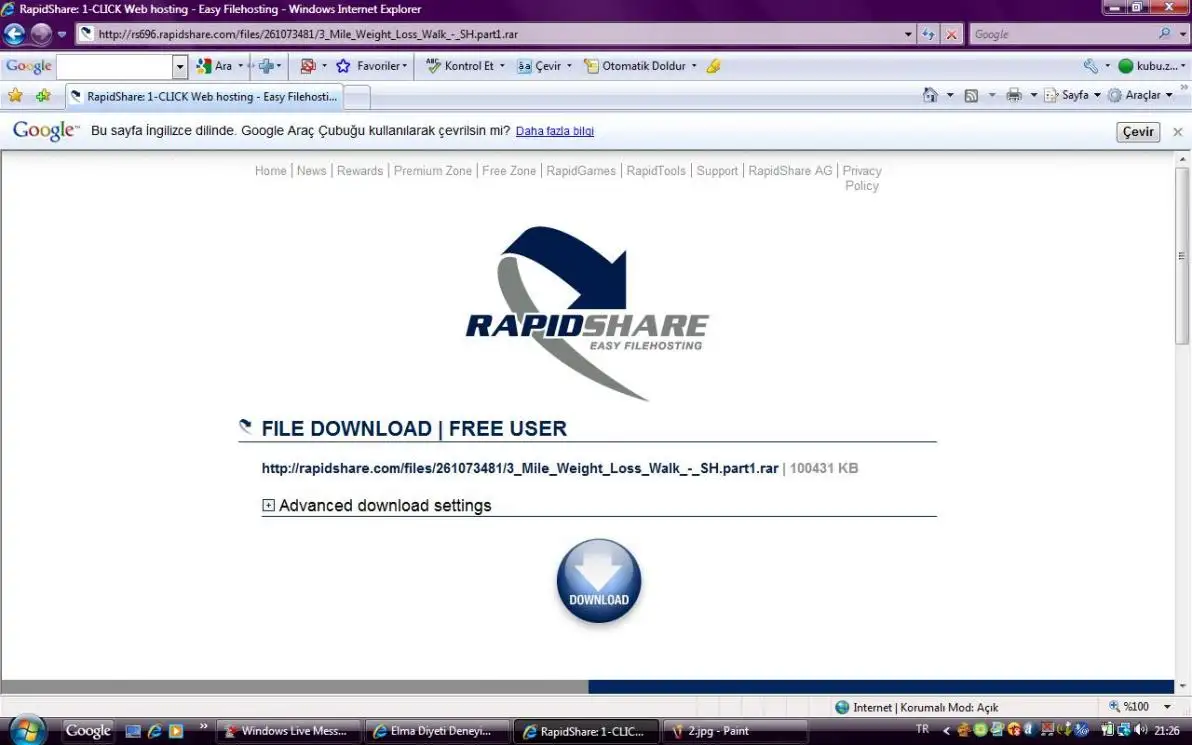Open the zoom level %100 dropdown
The width and height of the screenshot is (1192, 745).
pyautogui.click(x=1167, y=707)
